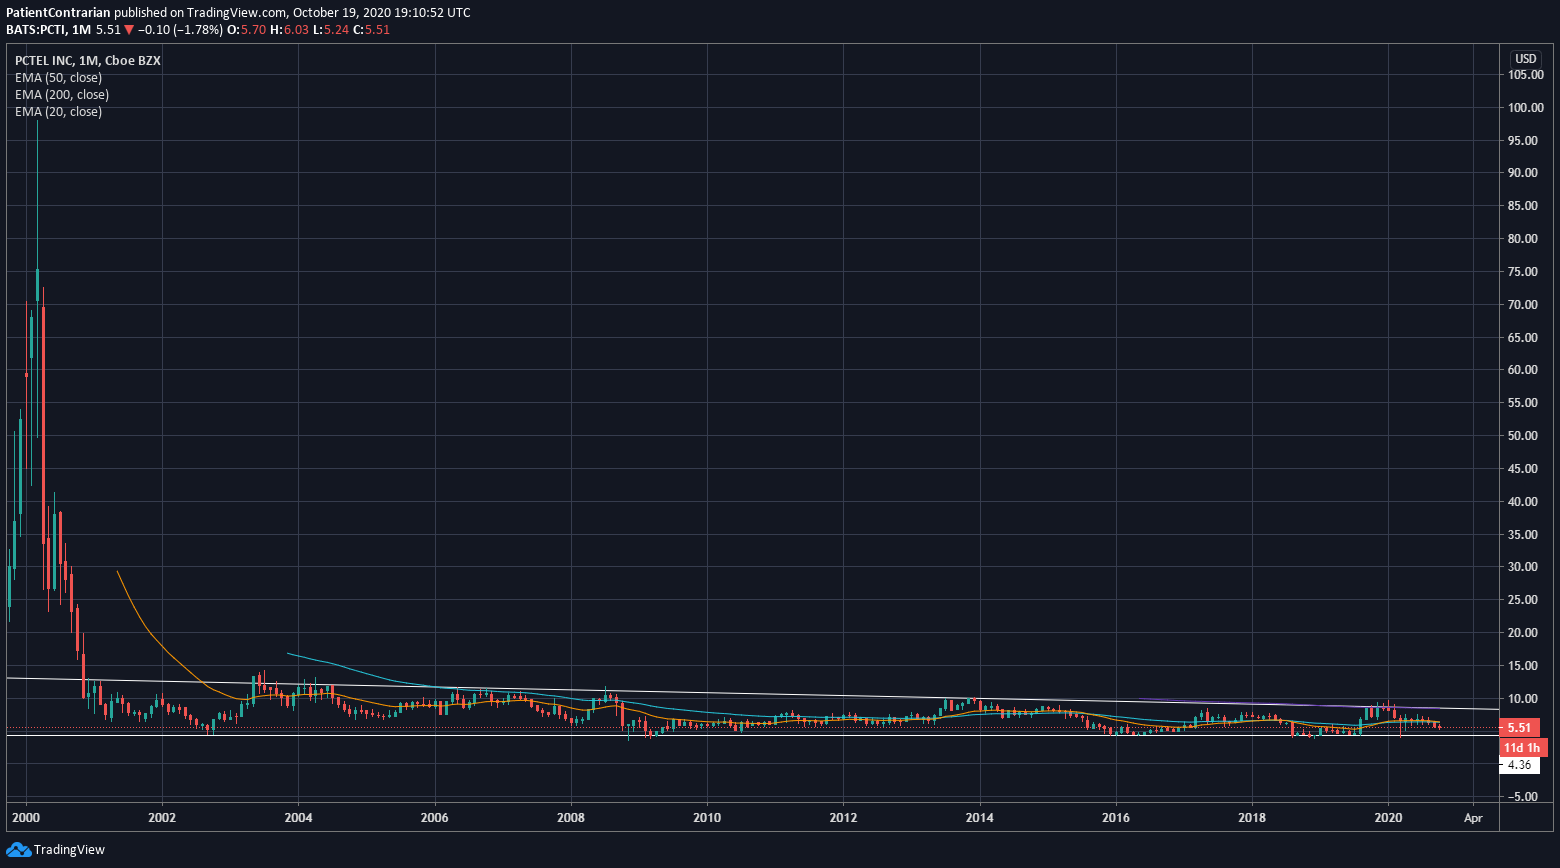Click the 2016 year label on time axis
Screen dimensions: 1560x868
1116,817
